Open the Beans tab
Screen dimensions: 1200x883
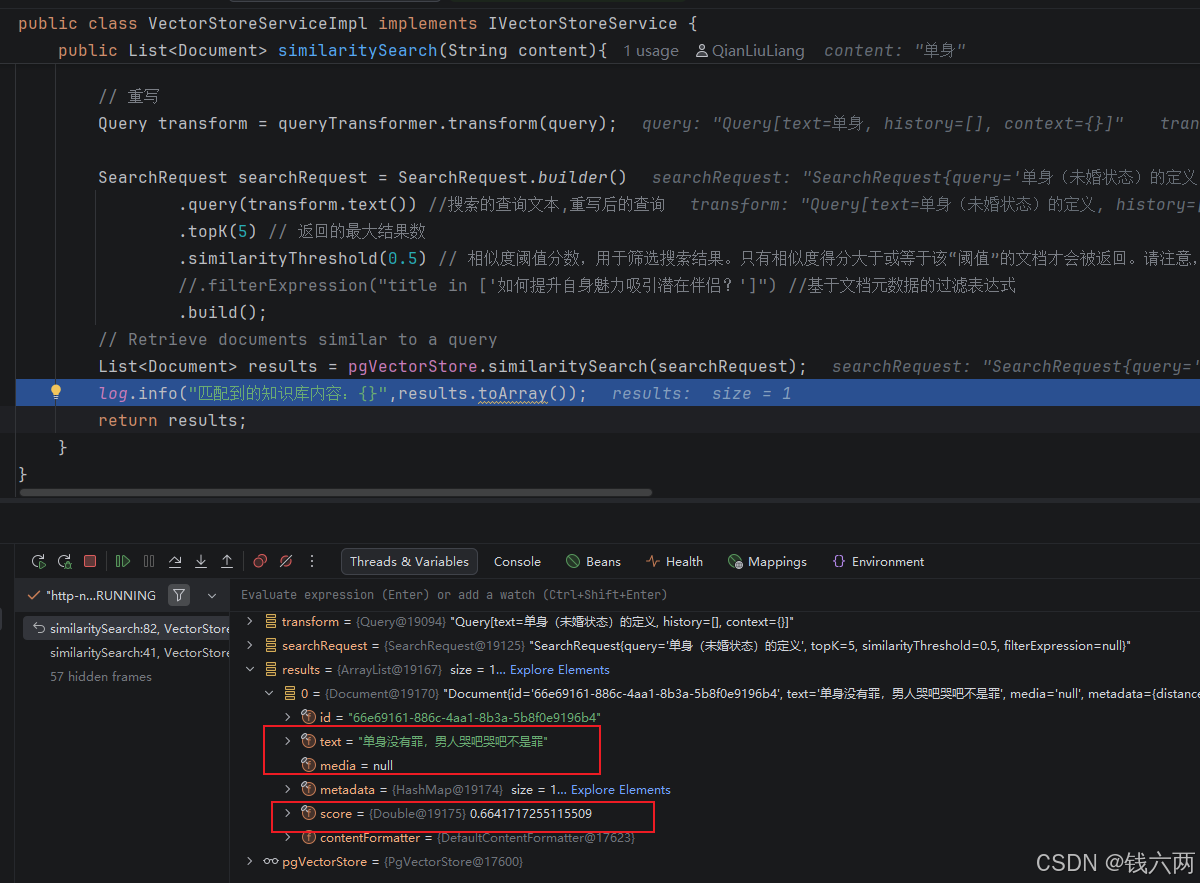(x=593, y=561)
